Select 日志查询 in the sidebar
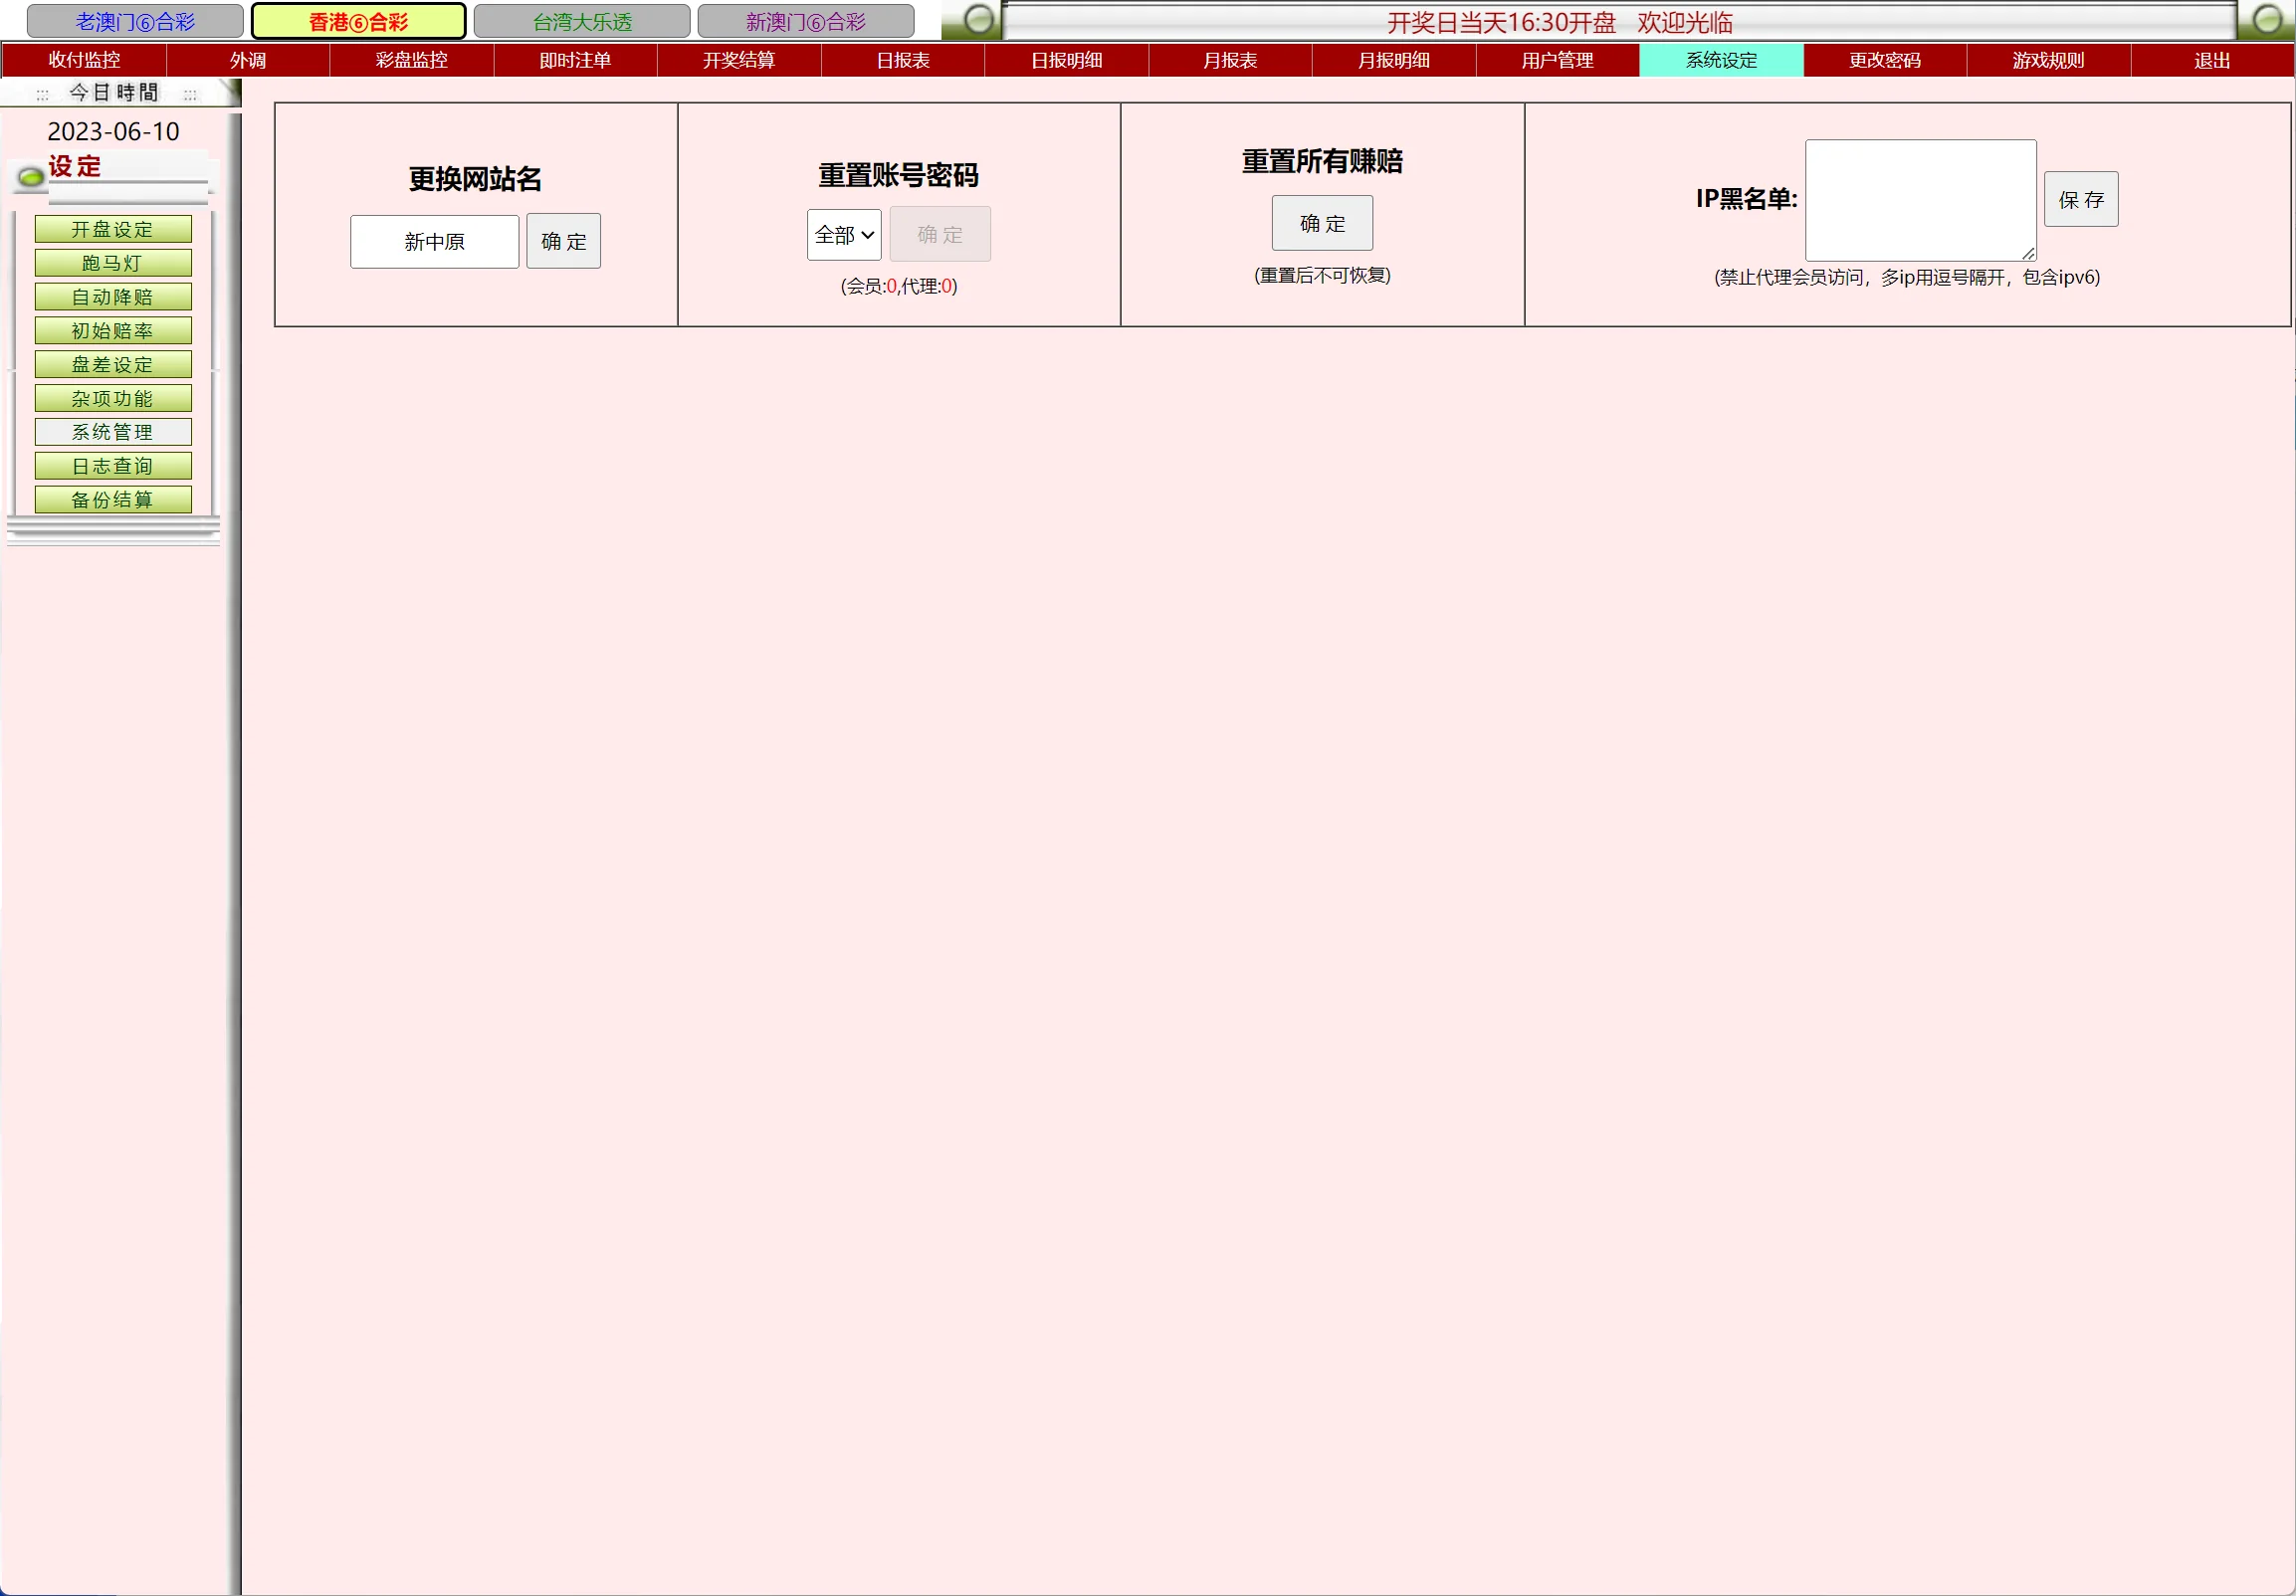The image size is (2296, 1596). point(113,466)
